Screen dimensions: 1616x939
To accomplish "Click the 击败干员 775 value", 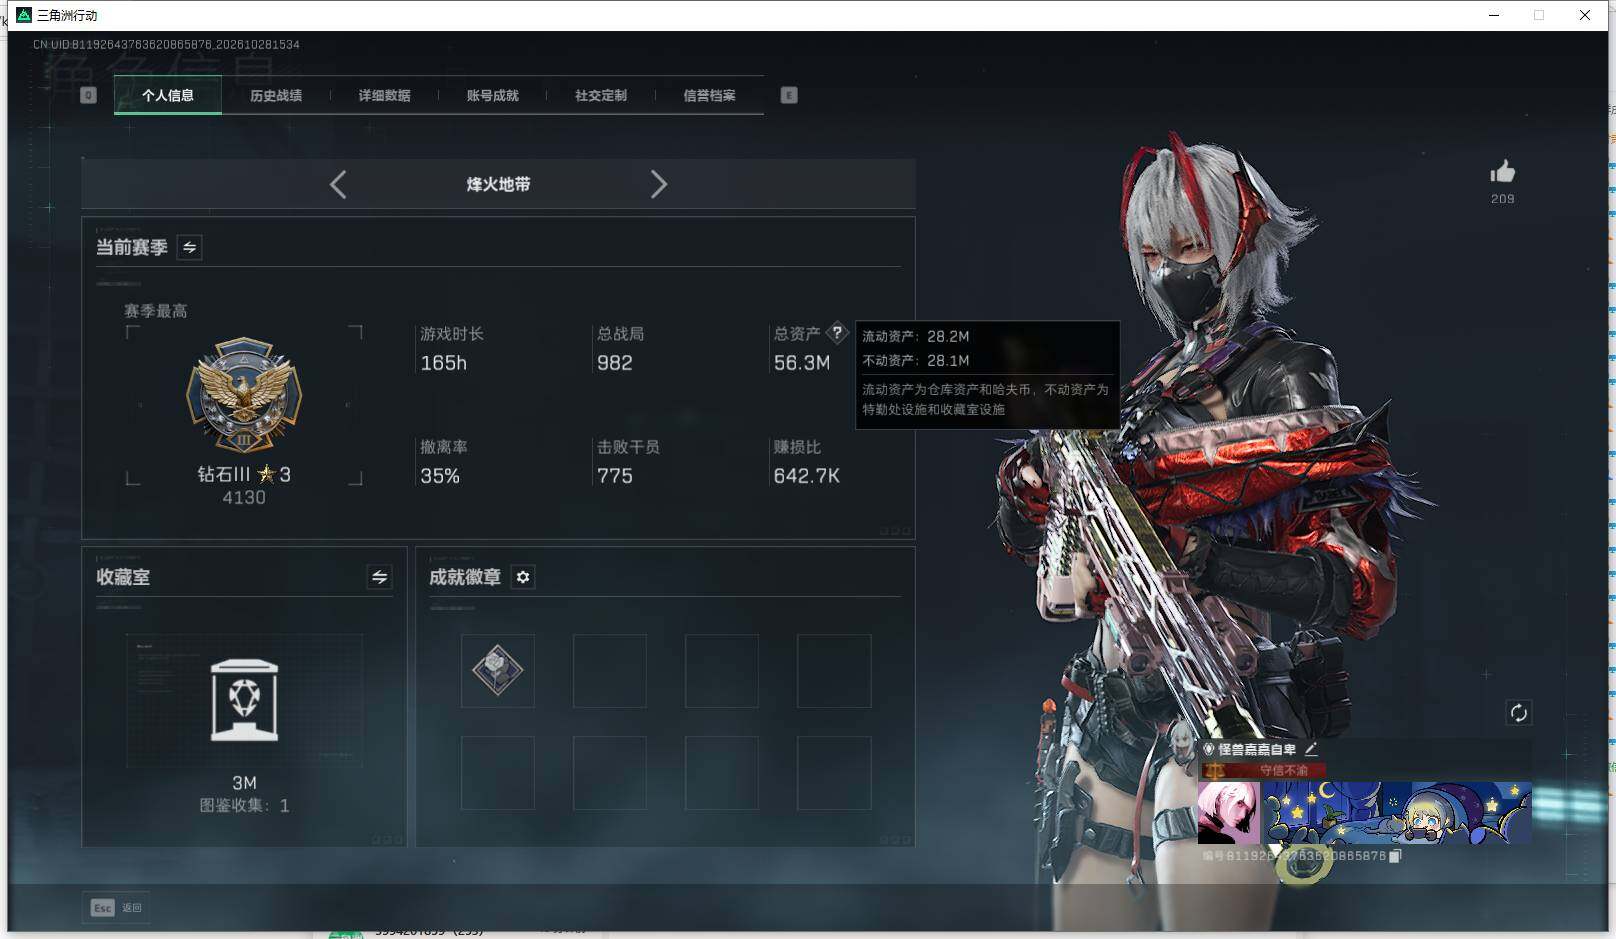I will tap(615, 476).
